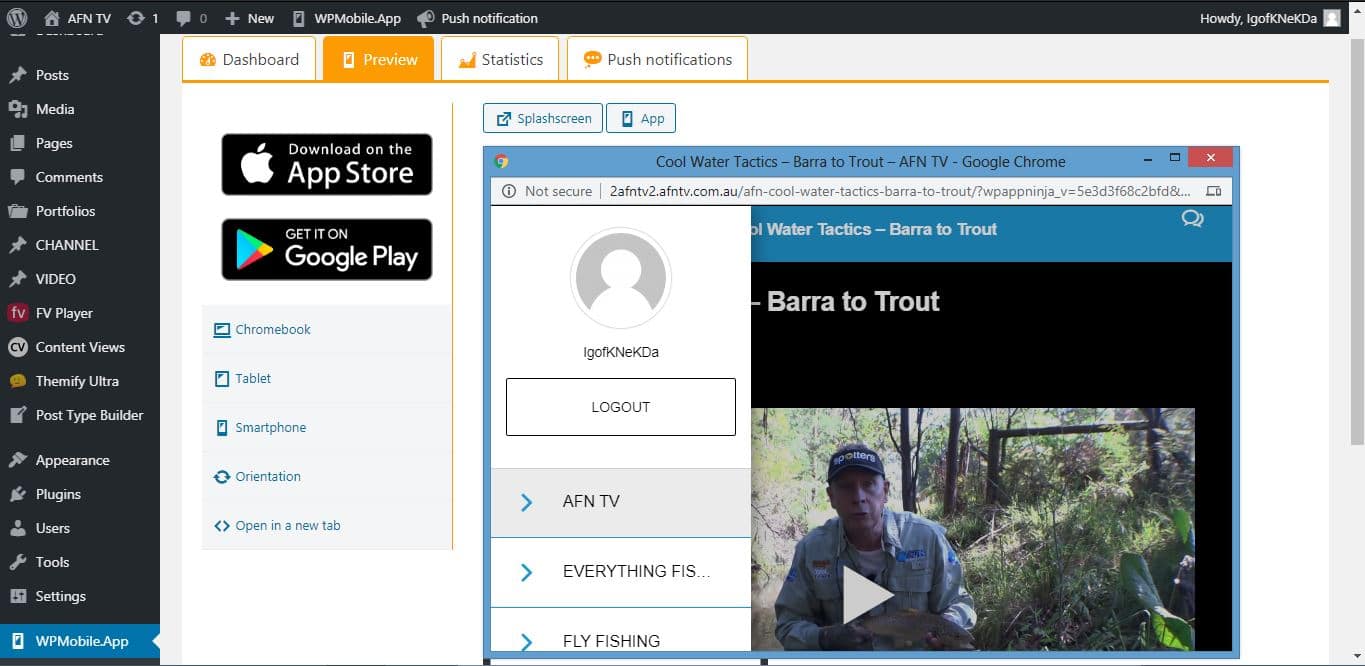Click the Chrome icon in popup title bar
Viewport: 1365px width, 666px height.
501,161
